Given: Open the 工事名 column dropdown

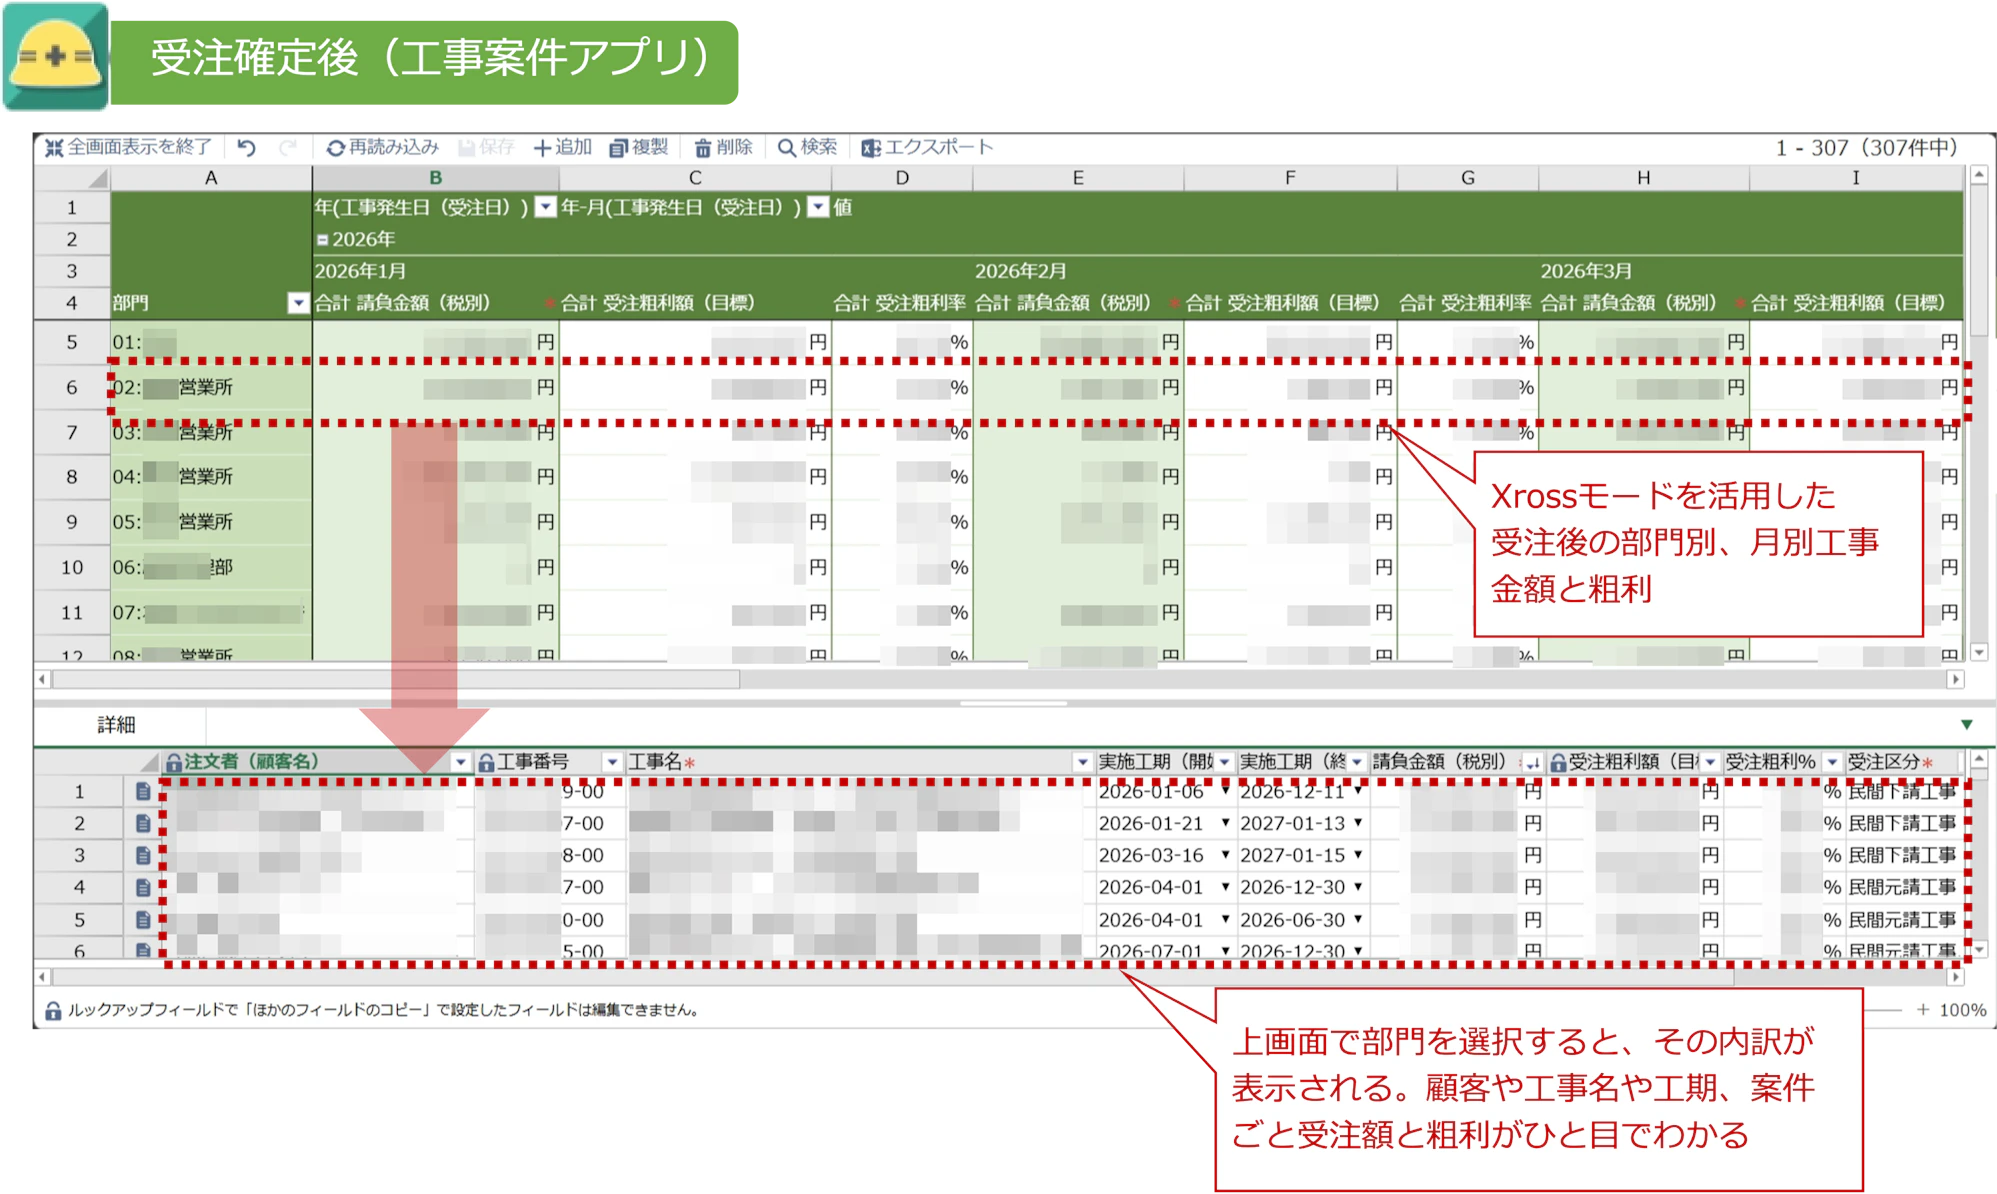Looking at the screenshot, I should coord(1082,763).
